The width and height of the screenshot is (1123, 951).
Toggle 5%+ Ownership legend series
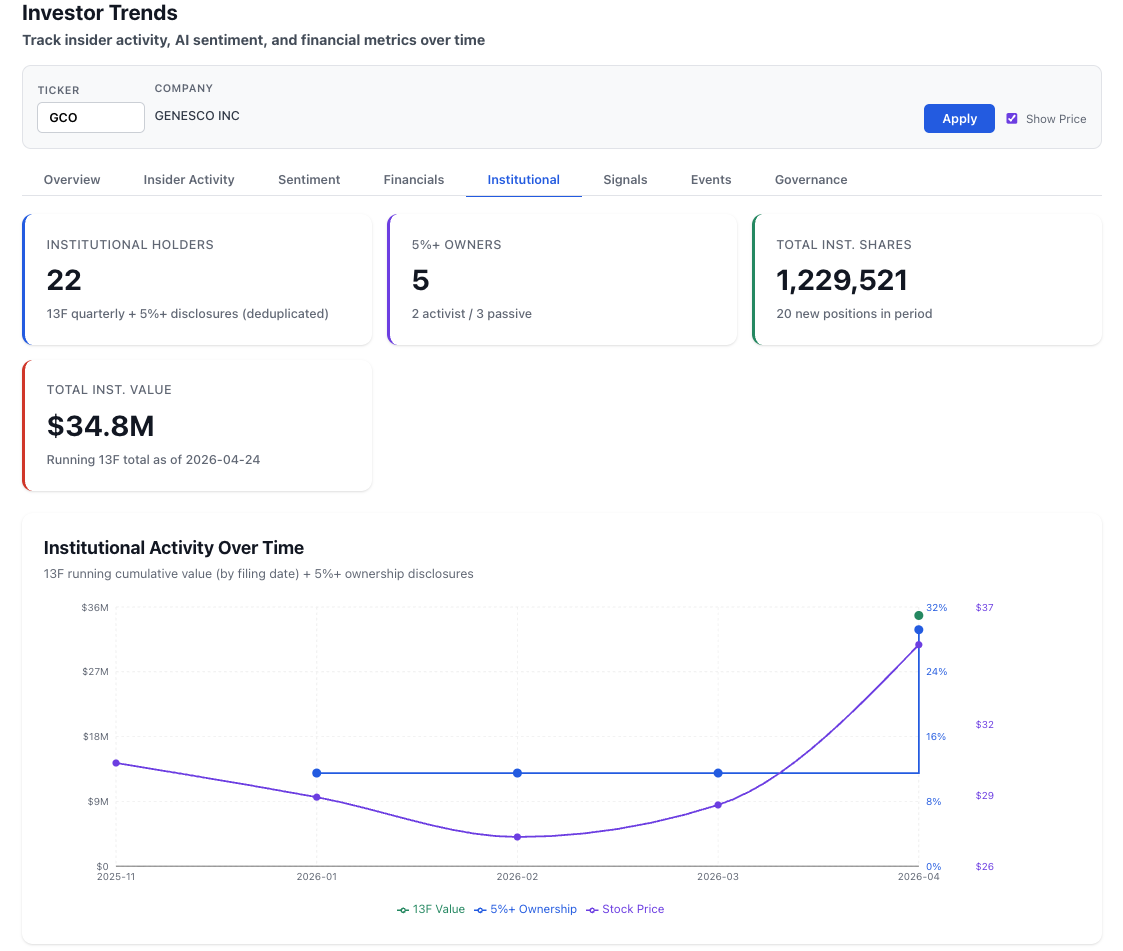pyautogui.click(x=526, y=909)
